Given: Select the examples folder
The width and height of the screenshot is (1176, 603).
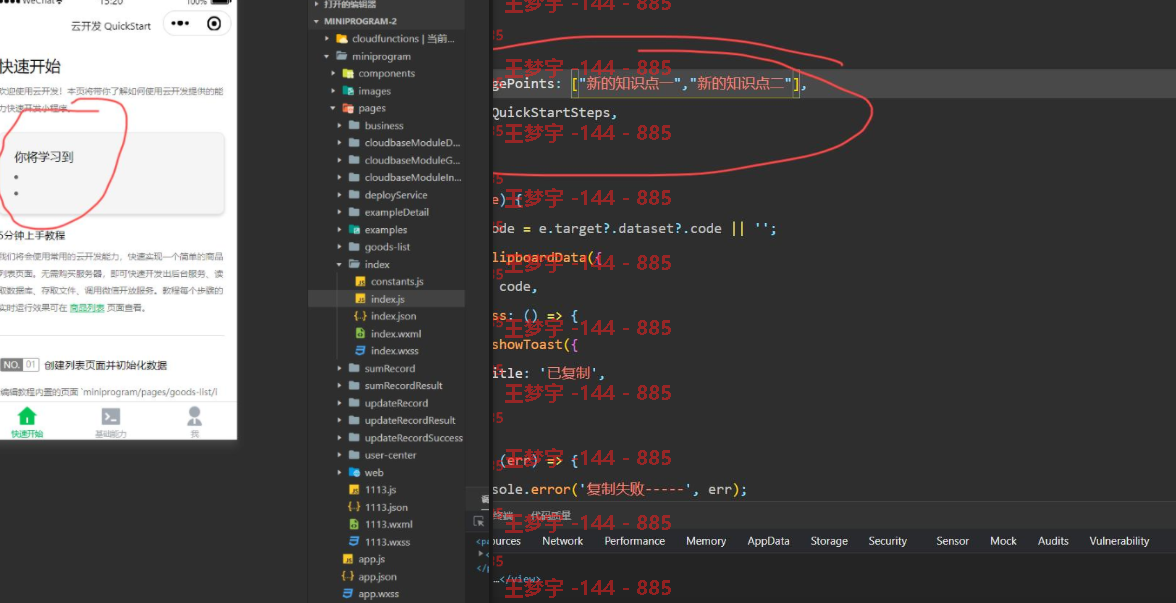Looking at the screenshot, I should (386, 230).
